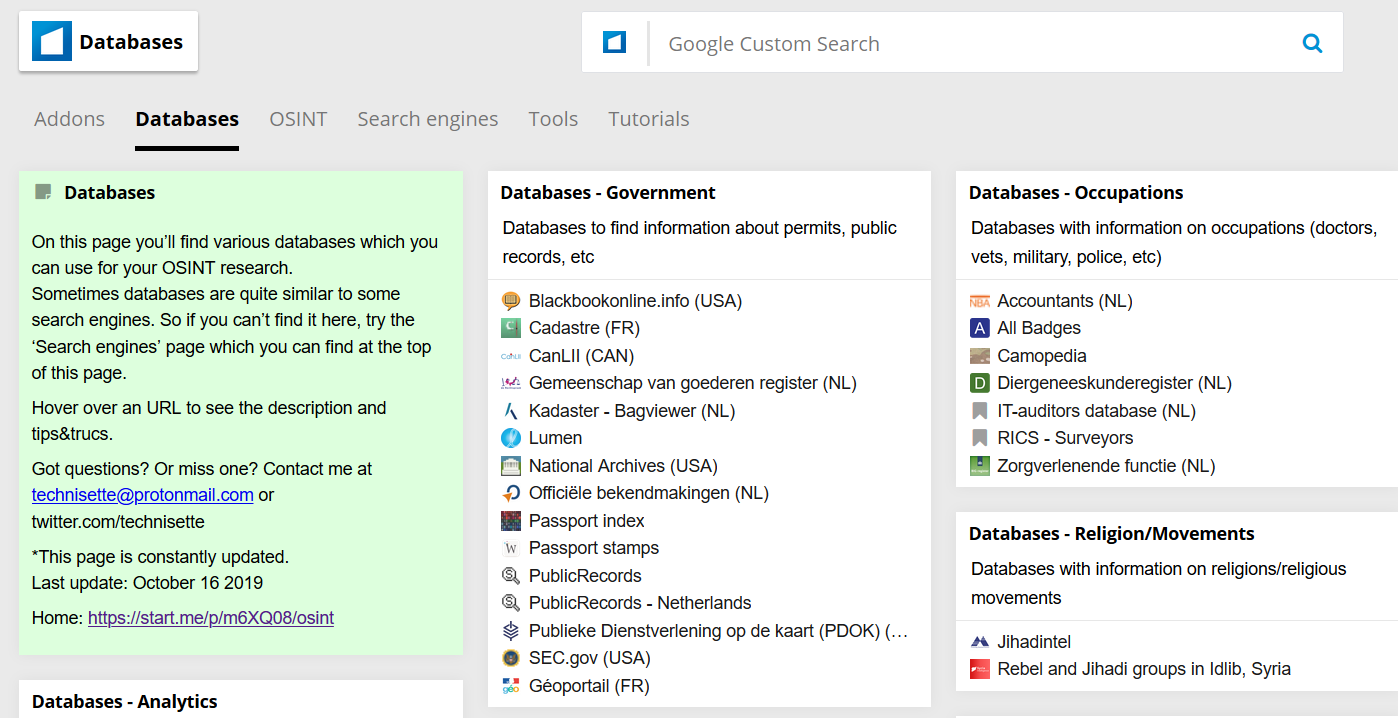The width and height of the screenshot is (1398, 718).
Task: Open the Kadaster - Bagviewer (NL) link
Action: tap(632, 411)
